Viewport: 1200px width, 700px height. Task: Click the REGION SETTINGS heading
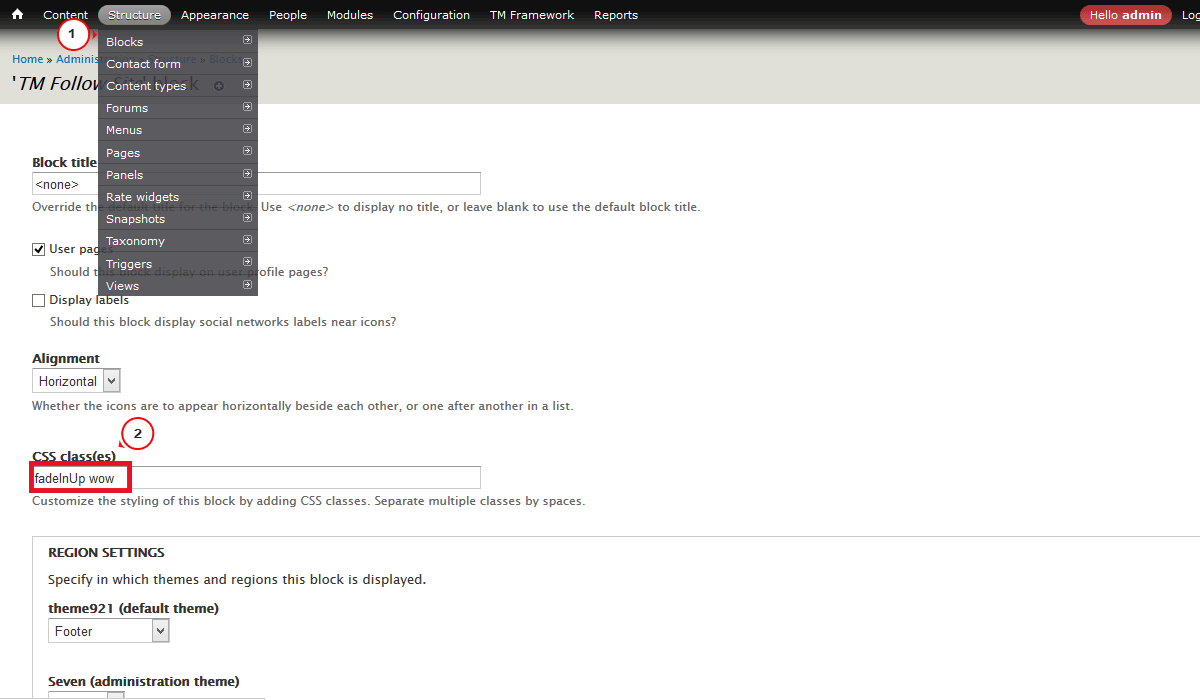[106, 552]
